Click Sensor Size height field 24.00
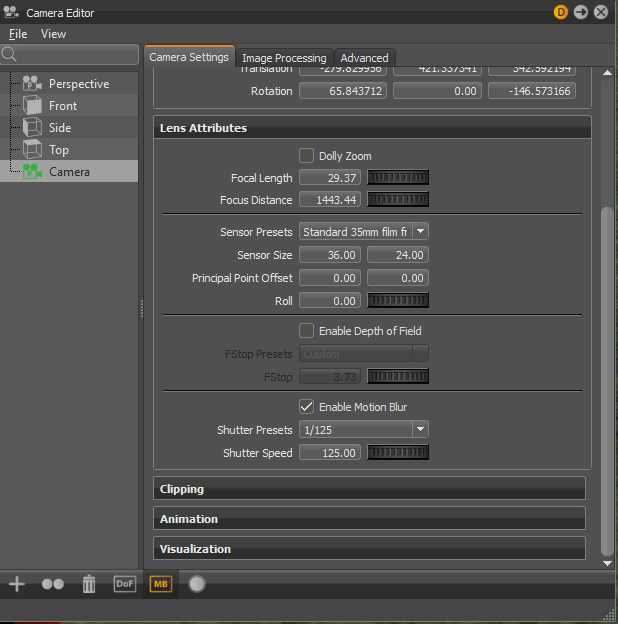Image resolution: width=618 pixels, height=624 pixels. [398, 255]
